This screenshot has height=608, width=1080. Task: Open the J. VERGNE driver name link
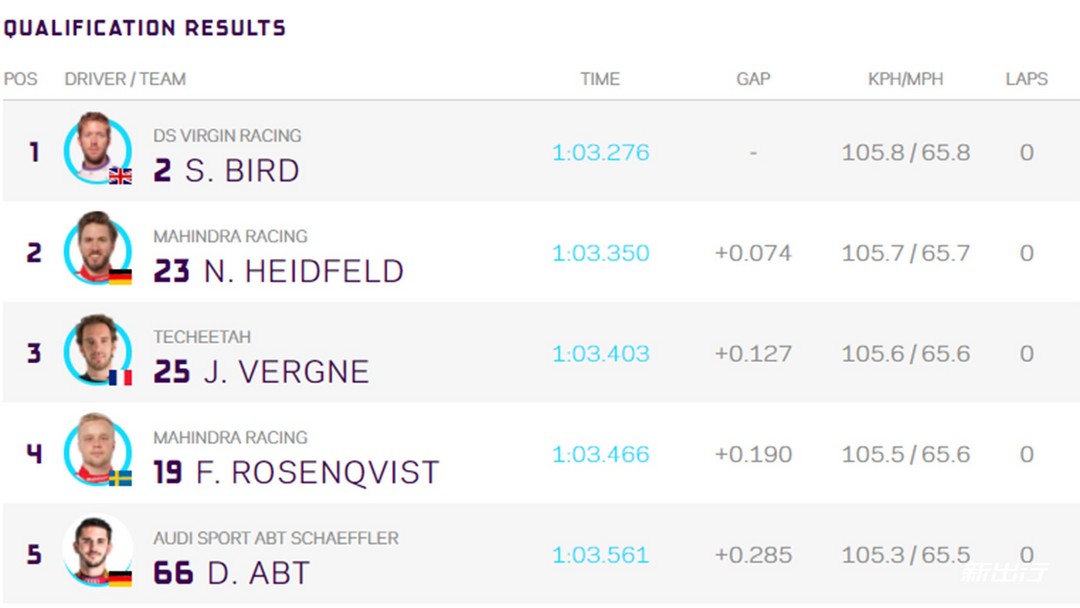pos(287,372)
